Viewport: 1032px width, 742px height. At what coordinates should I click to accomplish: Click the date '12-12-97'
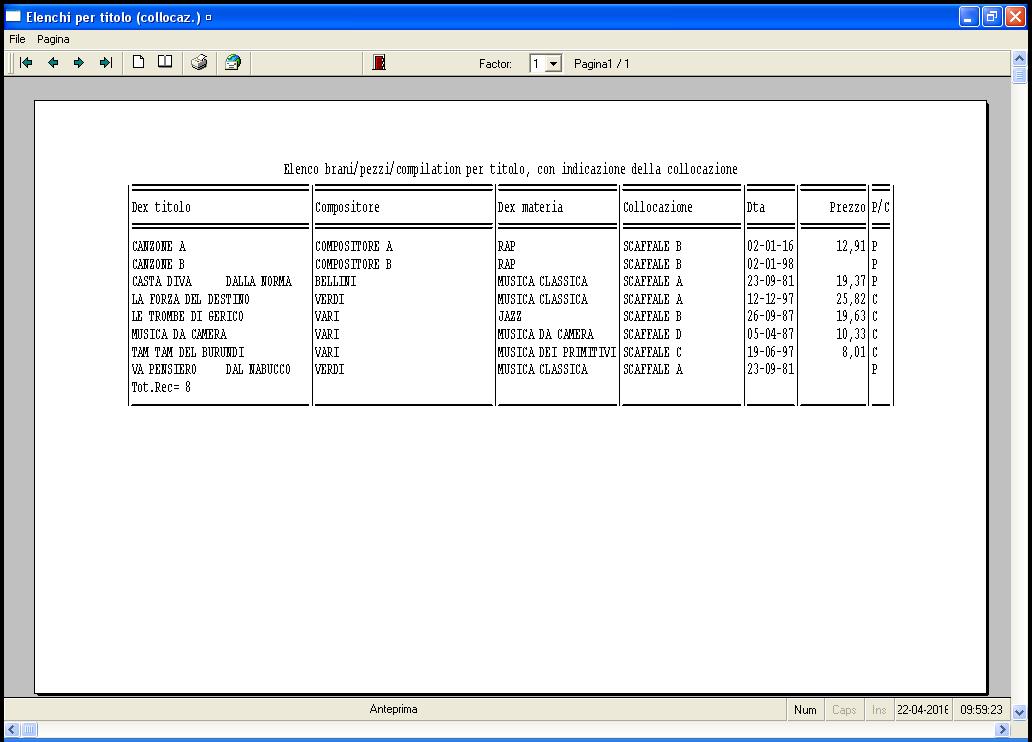(x=771, y=299)
